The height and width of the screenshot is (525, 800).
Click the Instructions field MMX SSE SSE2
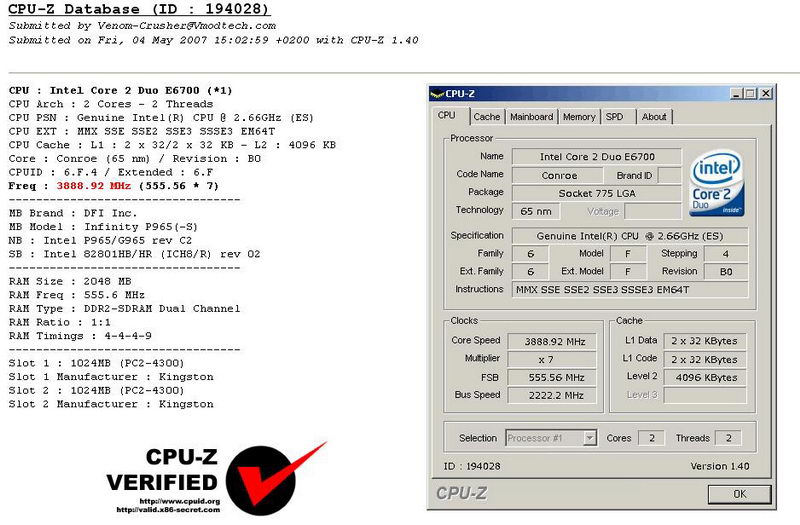(630, 289)
